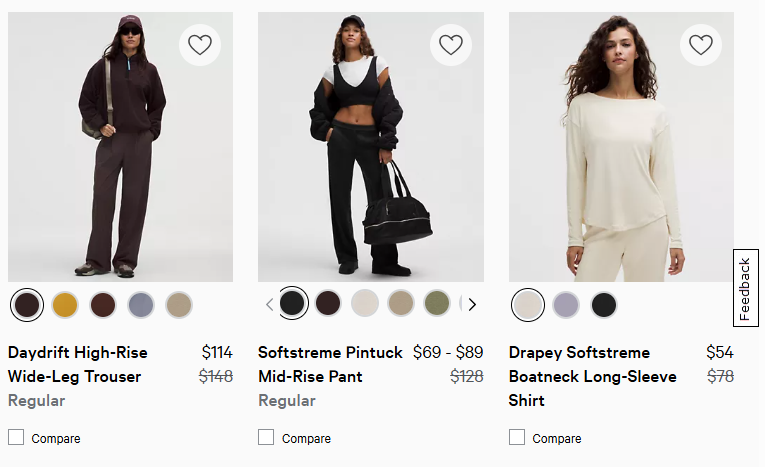Viewport: 765px width, 467px height.
Task: Enable Compare for Softstreme Pintuck Mid-Rise Pant
Action: click(x=266, y=437)
